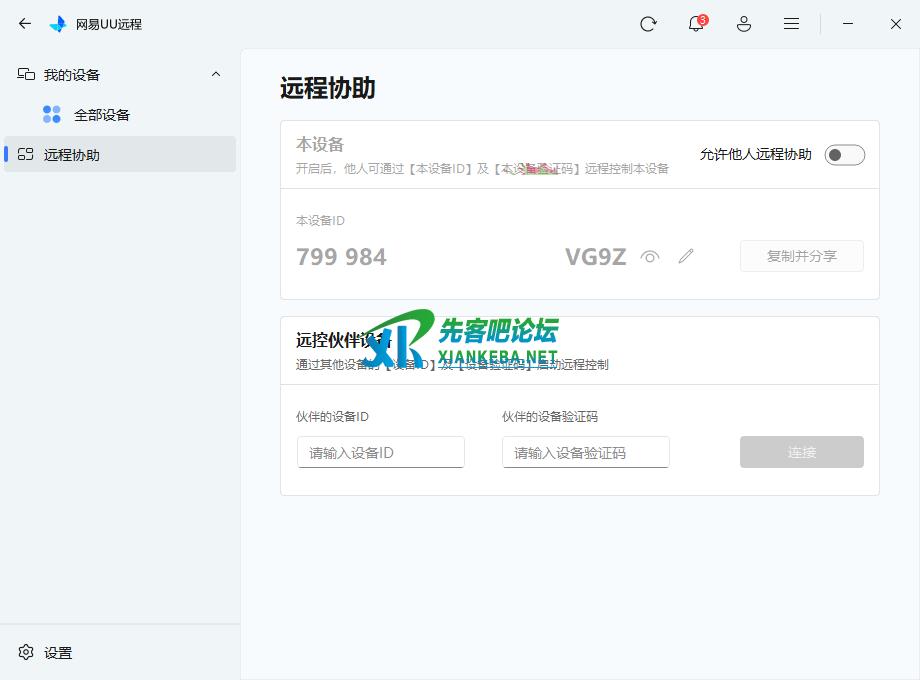Click the 复制并分享 button
This screenshot has width=920, height=680.
coord(801,256)
